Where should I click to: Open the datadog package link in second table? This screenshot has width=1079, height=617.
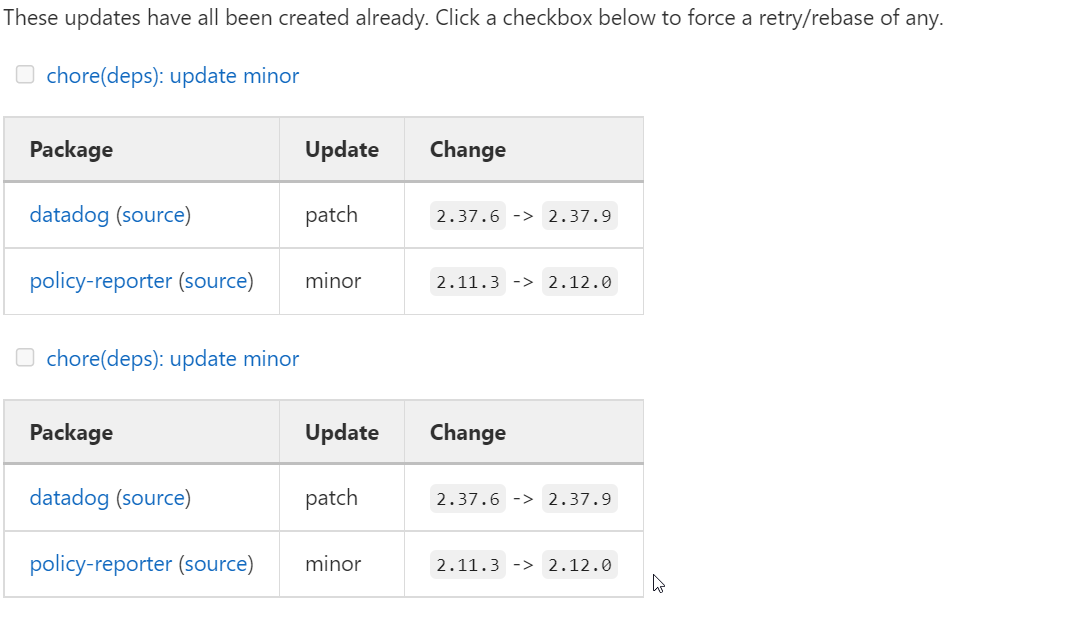[68, 497]
